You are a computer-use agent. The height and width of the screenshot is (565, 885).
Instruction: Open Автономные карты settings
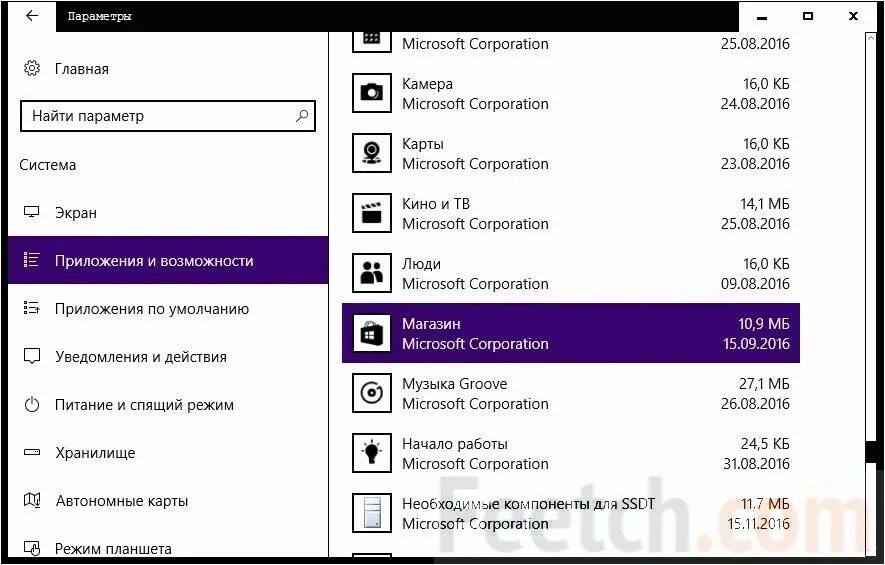pyautogui.click(x=121, y=501)
